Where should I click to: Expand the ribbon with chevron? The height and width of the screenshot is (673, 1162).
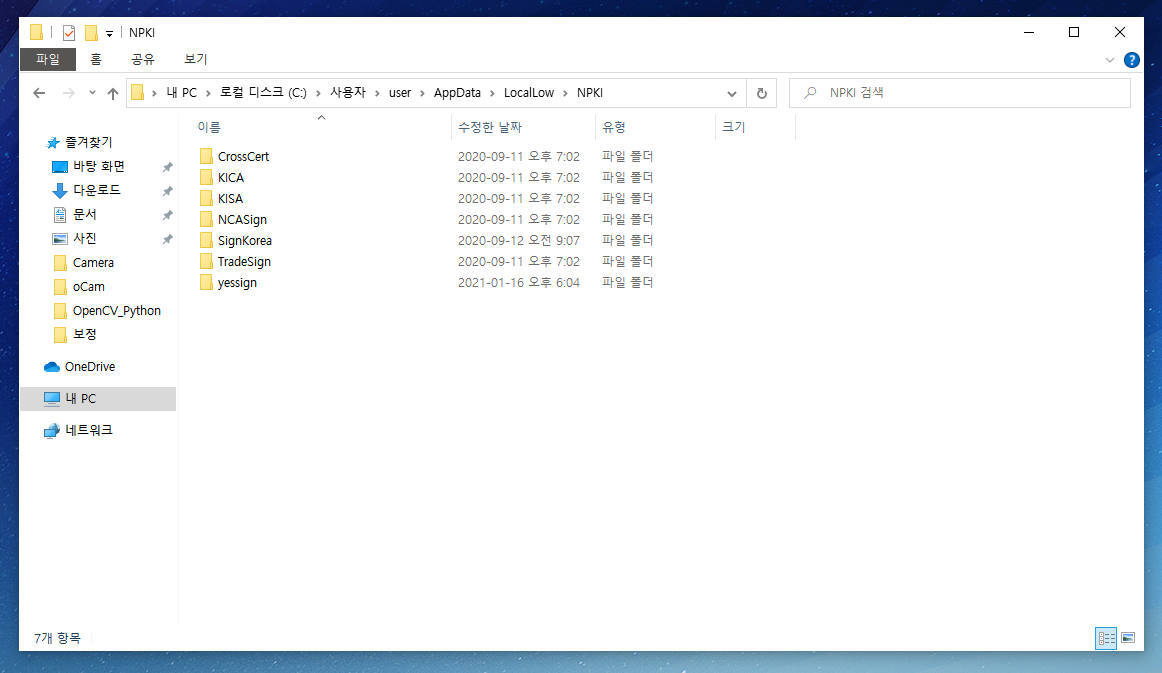click(x=1109, y=60)
